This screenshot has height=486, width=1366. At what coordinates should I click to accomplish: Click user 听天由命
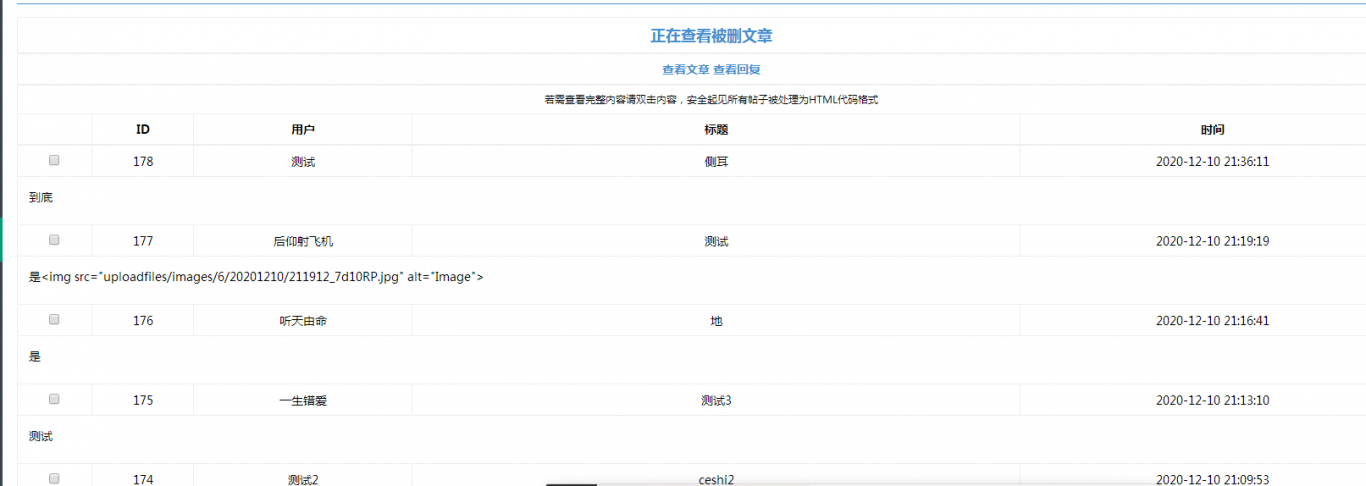click(x=303, y=321)
